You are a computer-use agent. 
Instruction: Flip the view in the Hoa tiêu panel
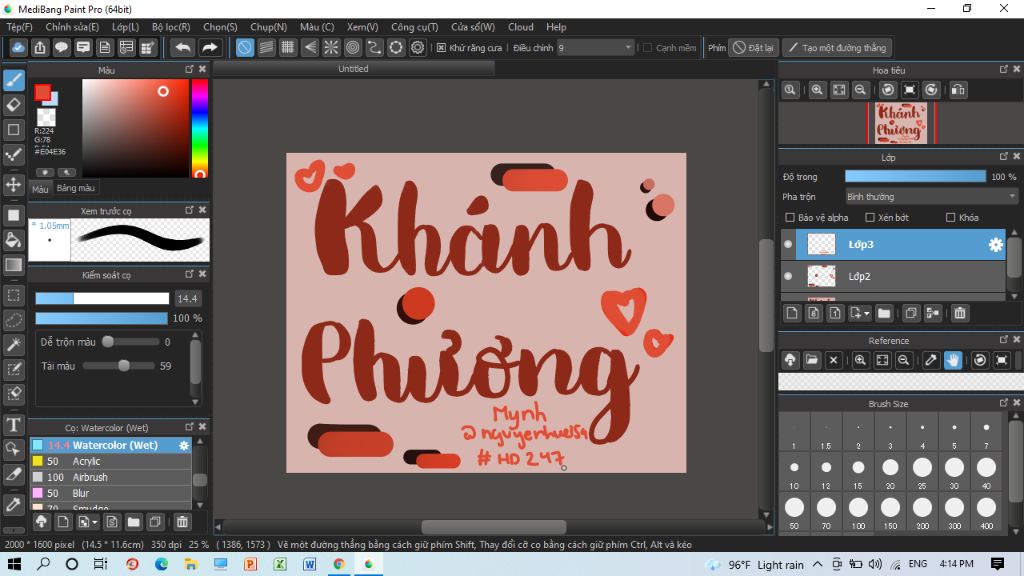[x=958, y=90]
